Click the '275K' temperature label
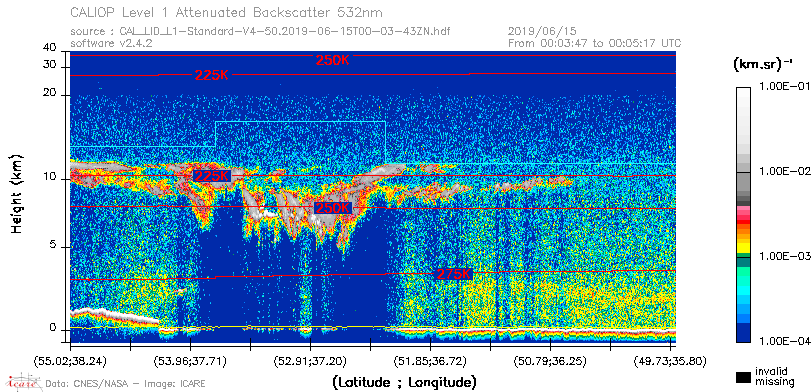The height and width of the screenshot is (392, 811). [455, 274]
